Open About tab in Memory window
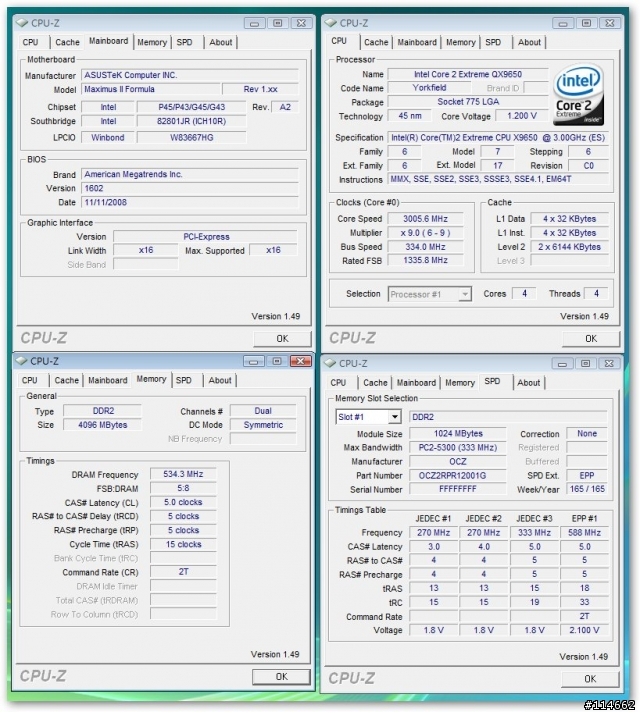The image size is (640, 713). click(x=220, y=380)
